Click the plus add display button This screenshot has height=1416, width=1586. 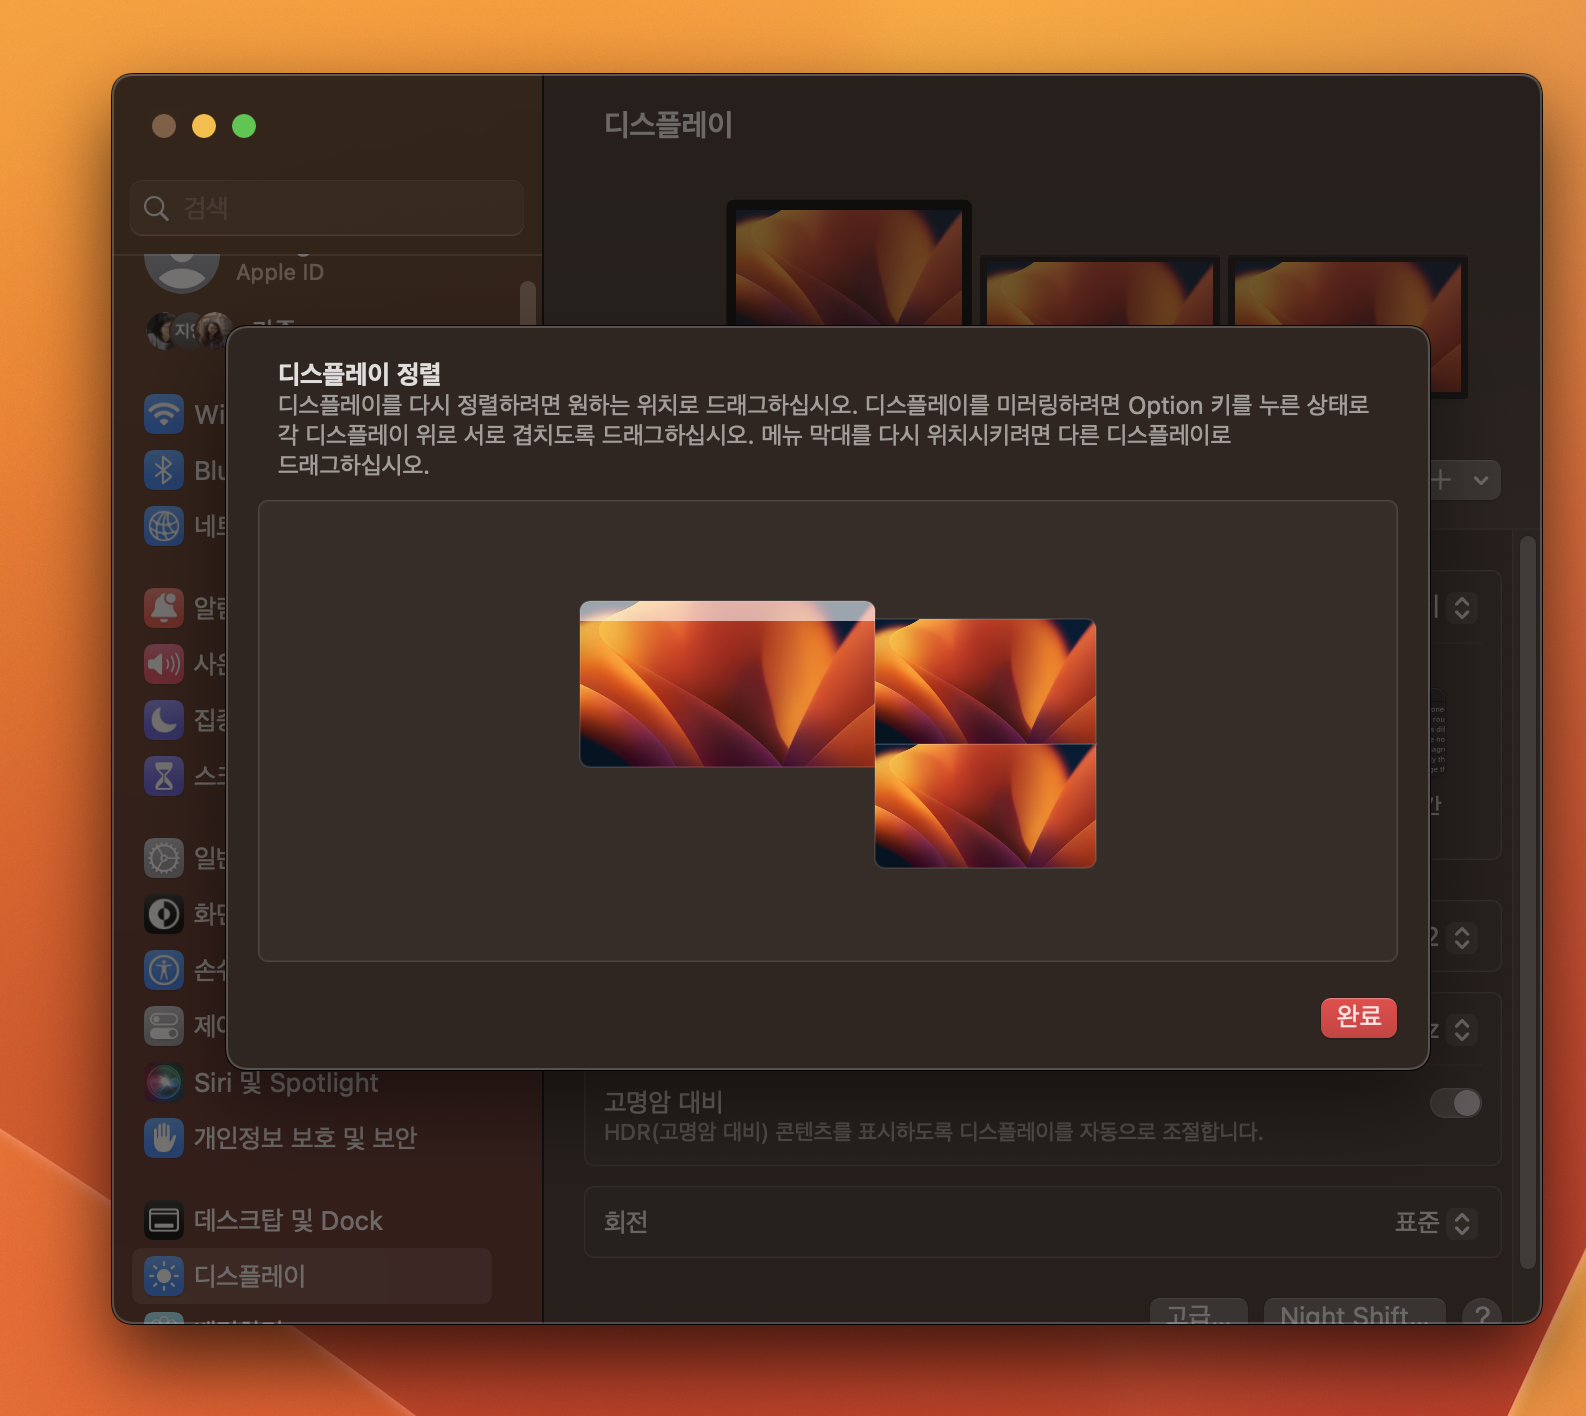(1441, 480)
